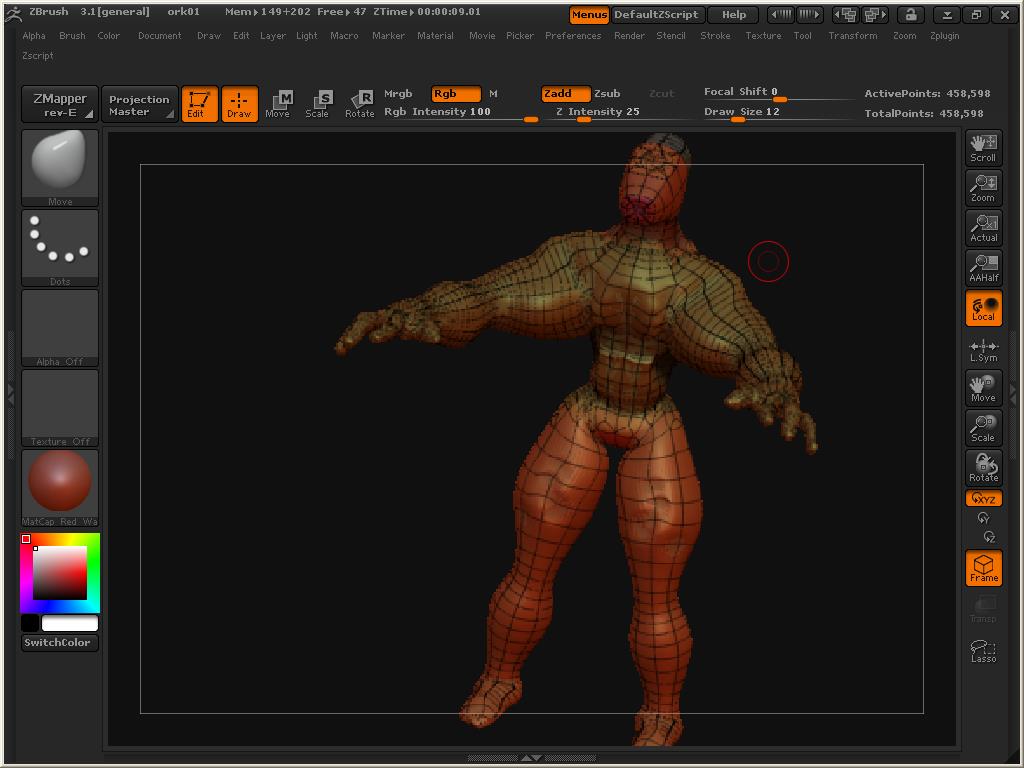Click the AAHalf button
The width and height of the screenshot is (1024, 768).
point(984,268)
